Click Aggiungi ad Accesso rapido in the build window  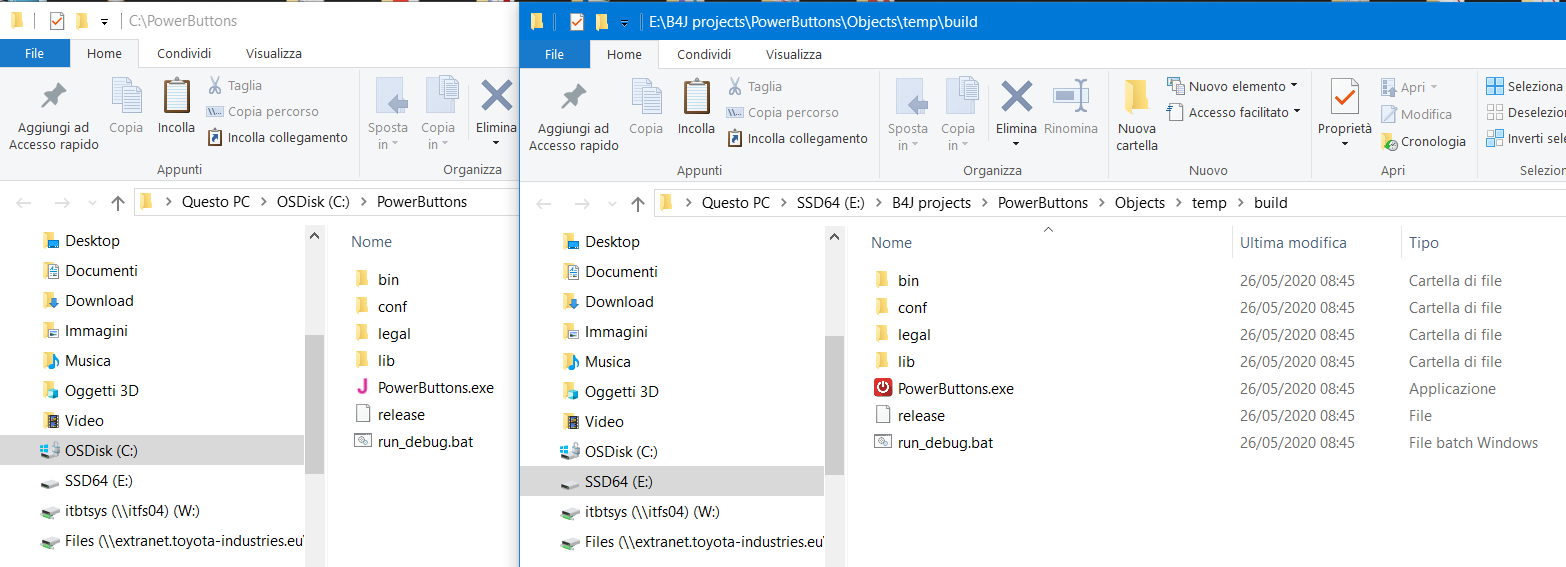(573, 116)
